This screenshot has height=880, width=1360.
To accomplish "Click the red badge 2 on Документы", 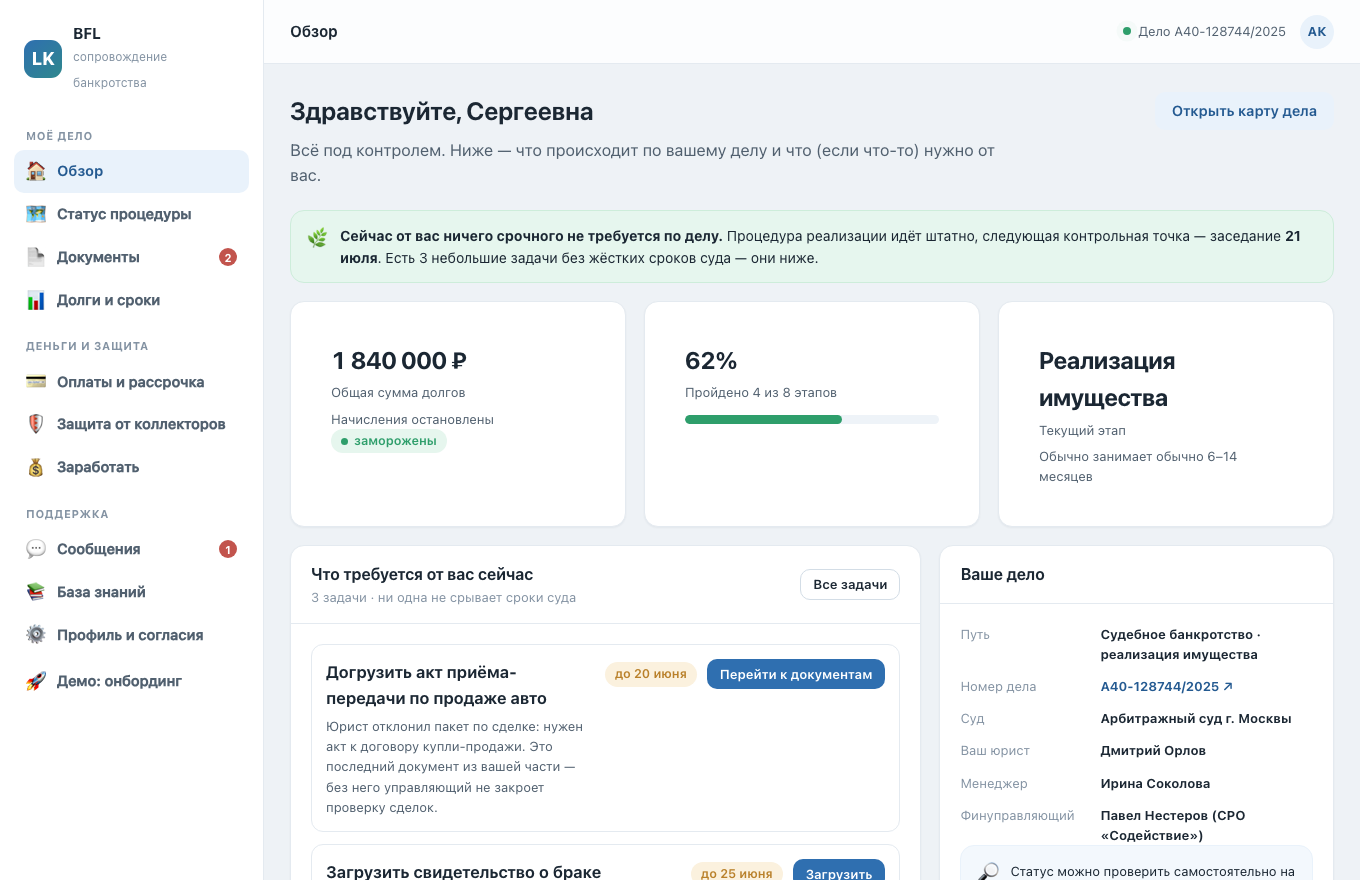I will pos(228,257).
